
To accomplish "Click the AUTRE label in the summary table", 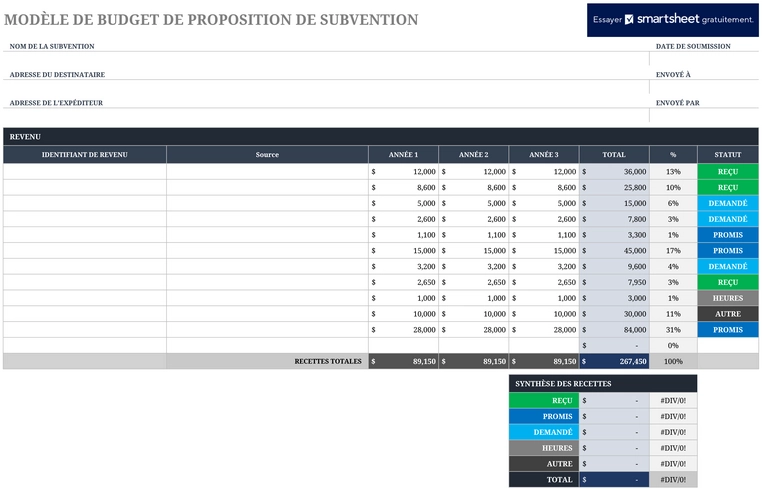I will coord(544,464).
